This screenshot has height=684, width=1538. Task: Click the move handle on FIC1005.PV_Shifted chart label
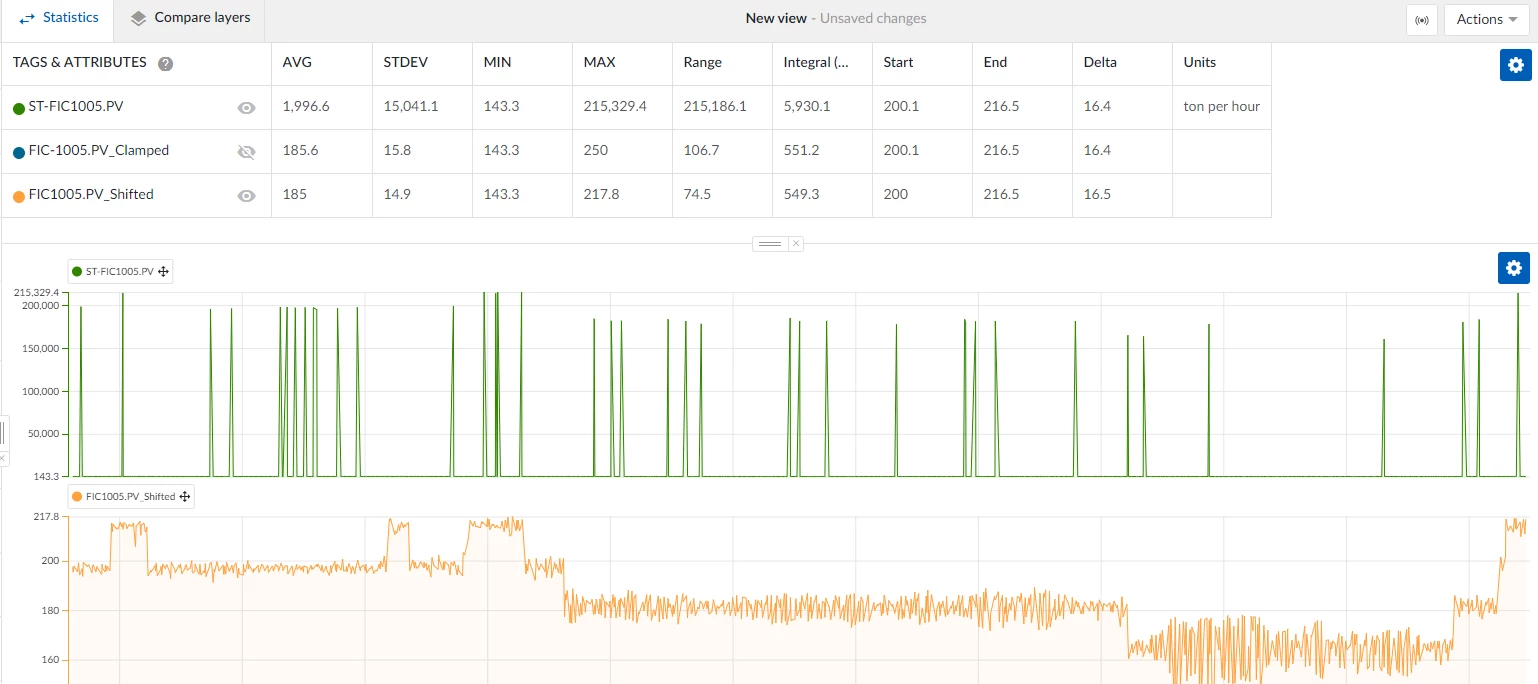[185, 496]
